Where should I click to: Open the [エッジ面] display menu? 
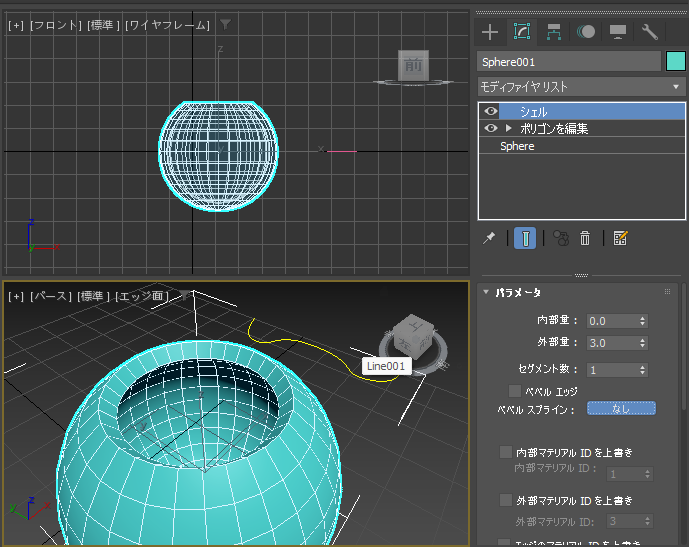(x=142, y=297)
